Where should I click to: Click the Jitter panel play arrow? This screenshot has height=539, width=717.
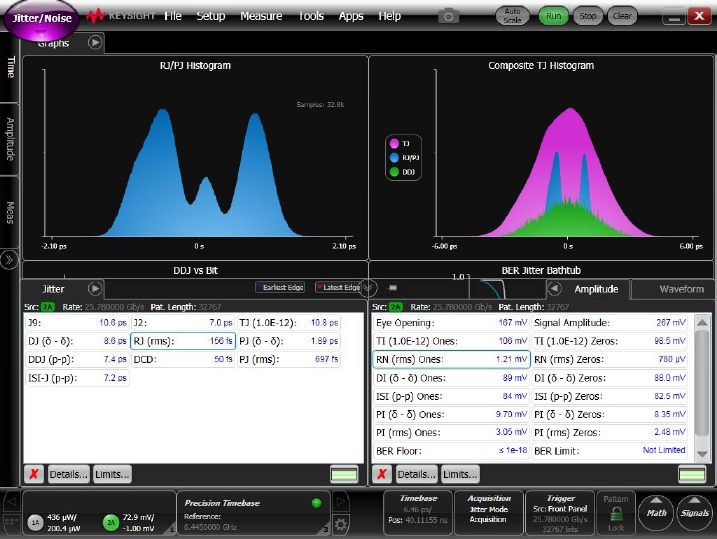pyautogui.click(x=95, y=289)
